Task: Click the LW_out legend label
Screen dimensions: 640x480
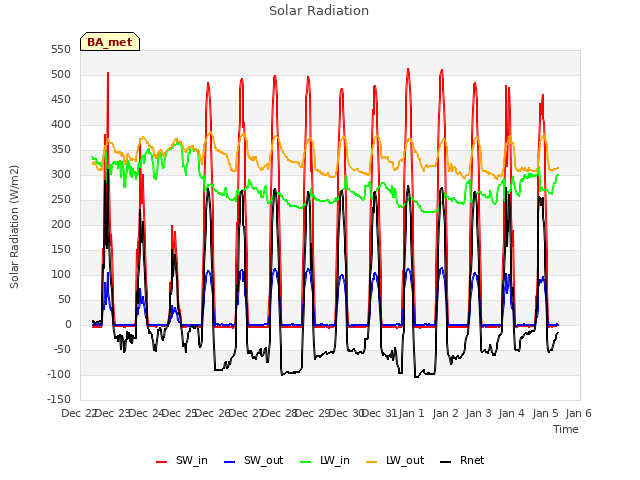Action: (x=405, y=460)
